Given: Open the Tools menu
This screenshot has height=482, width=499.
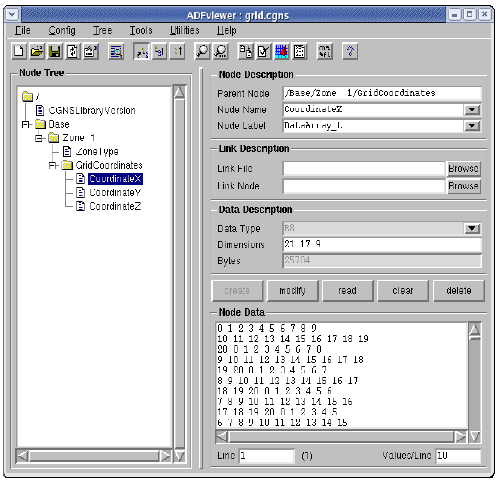Looking at the screenshot, I should click(x=141, y=30).
